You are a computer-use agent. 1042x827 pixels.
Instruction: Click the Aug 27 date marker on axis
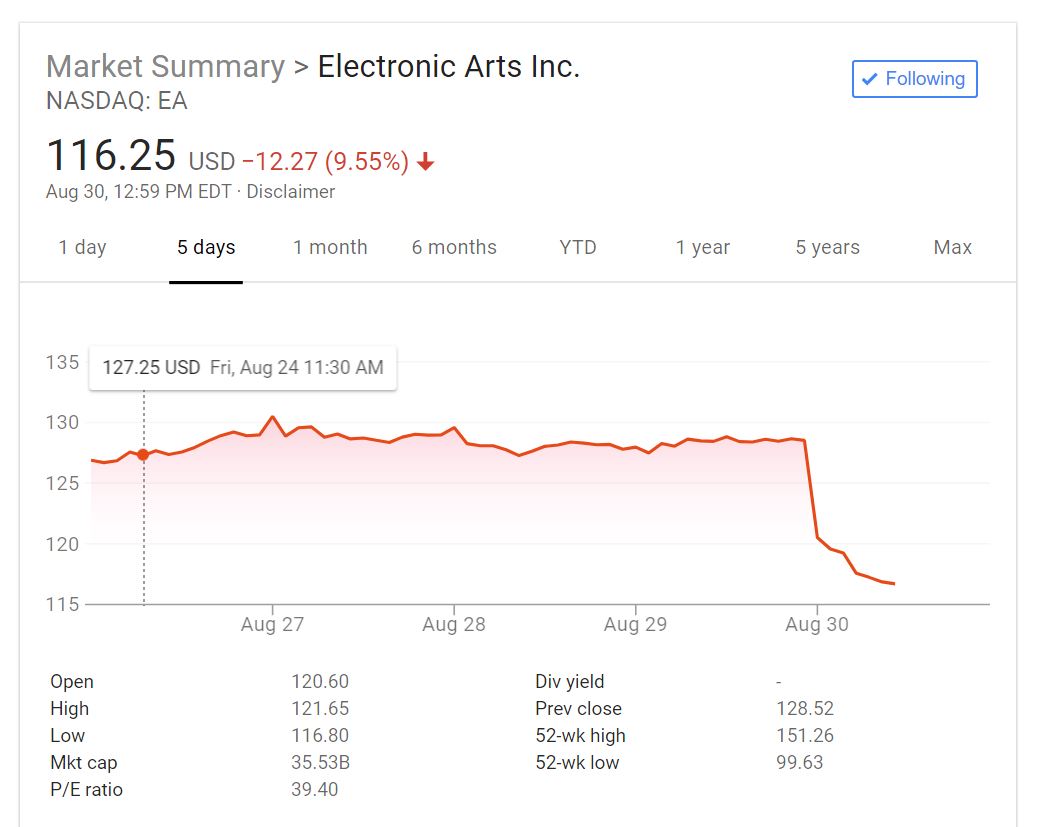tap(272, 624)
